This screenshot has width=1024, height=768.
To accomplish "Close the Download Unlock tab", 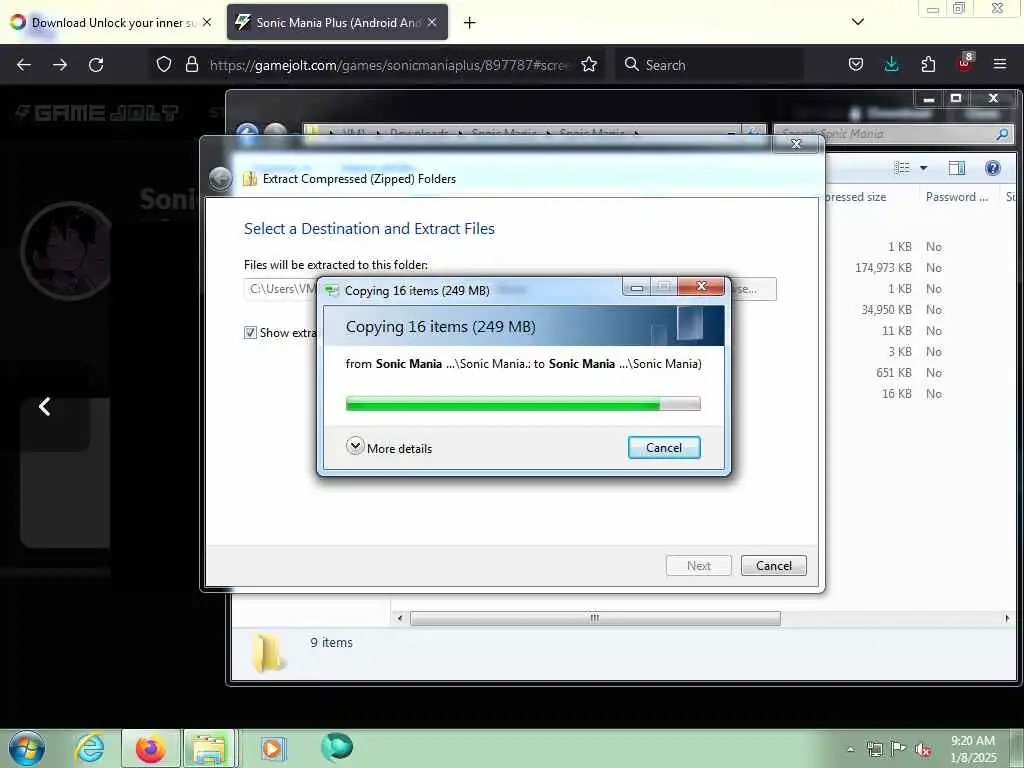I will pos(206,22).
